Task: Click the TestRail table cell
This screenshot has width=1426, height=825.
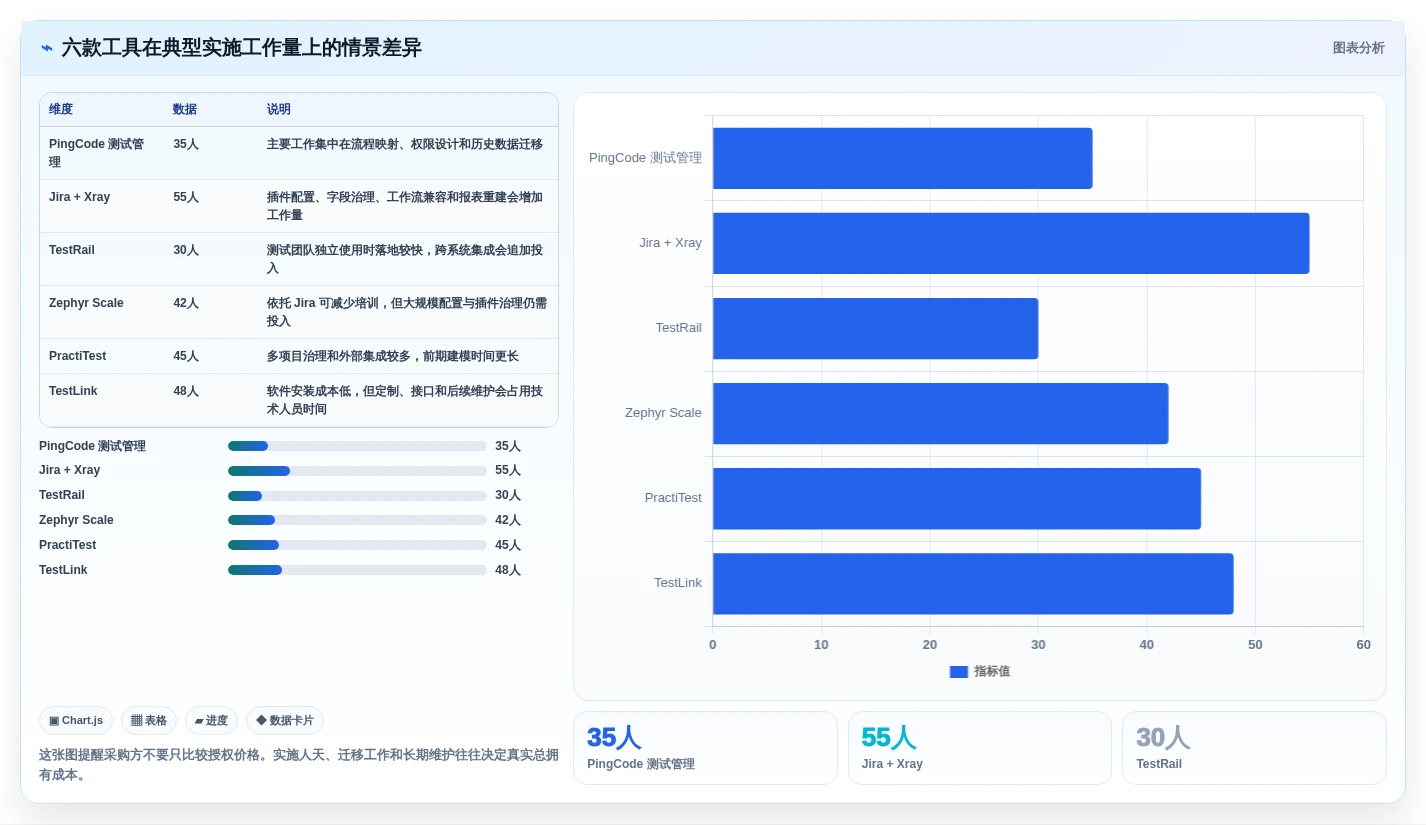Action: 102,259
